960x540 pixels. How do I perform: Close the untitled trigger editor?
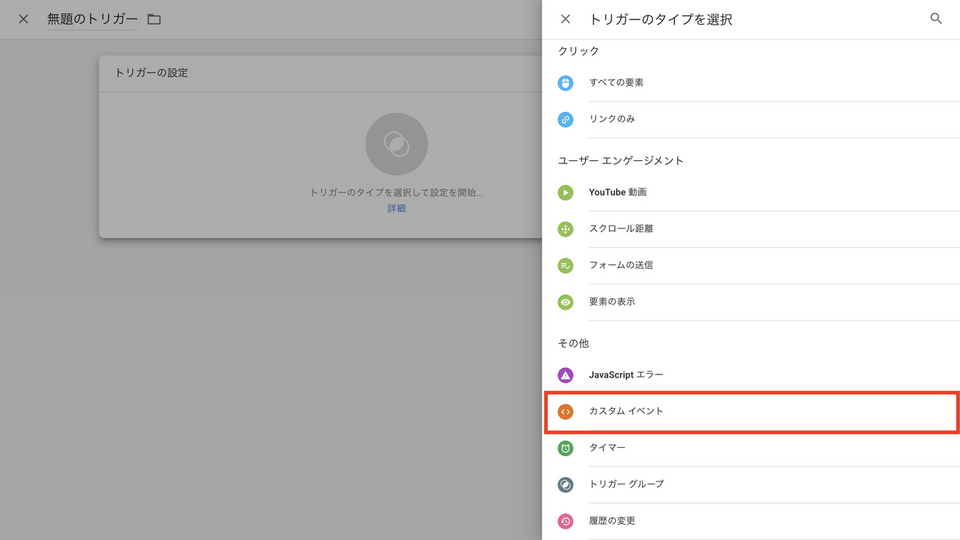click(23, 19)
